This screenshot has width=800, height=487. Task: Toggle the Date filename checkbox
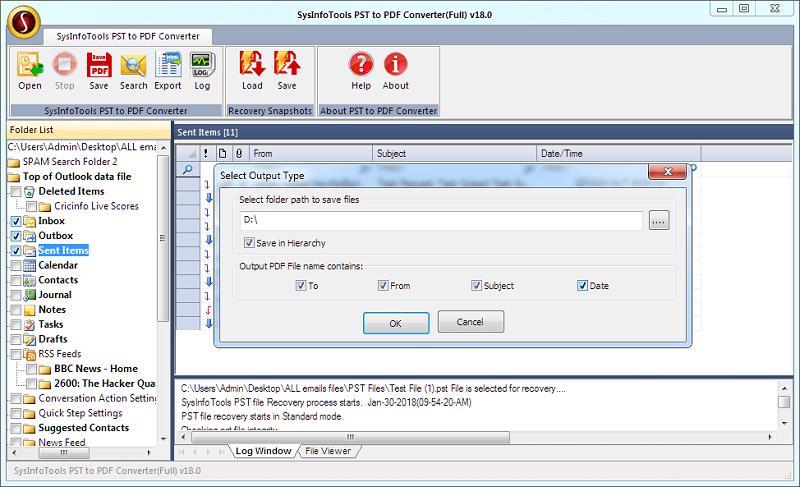click(x=582, y=286)
